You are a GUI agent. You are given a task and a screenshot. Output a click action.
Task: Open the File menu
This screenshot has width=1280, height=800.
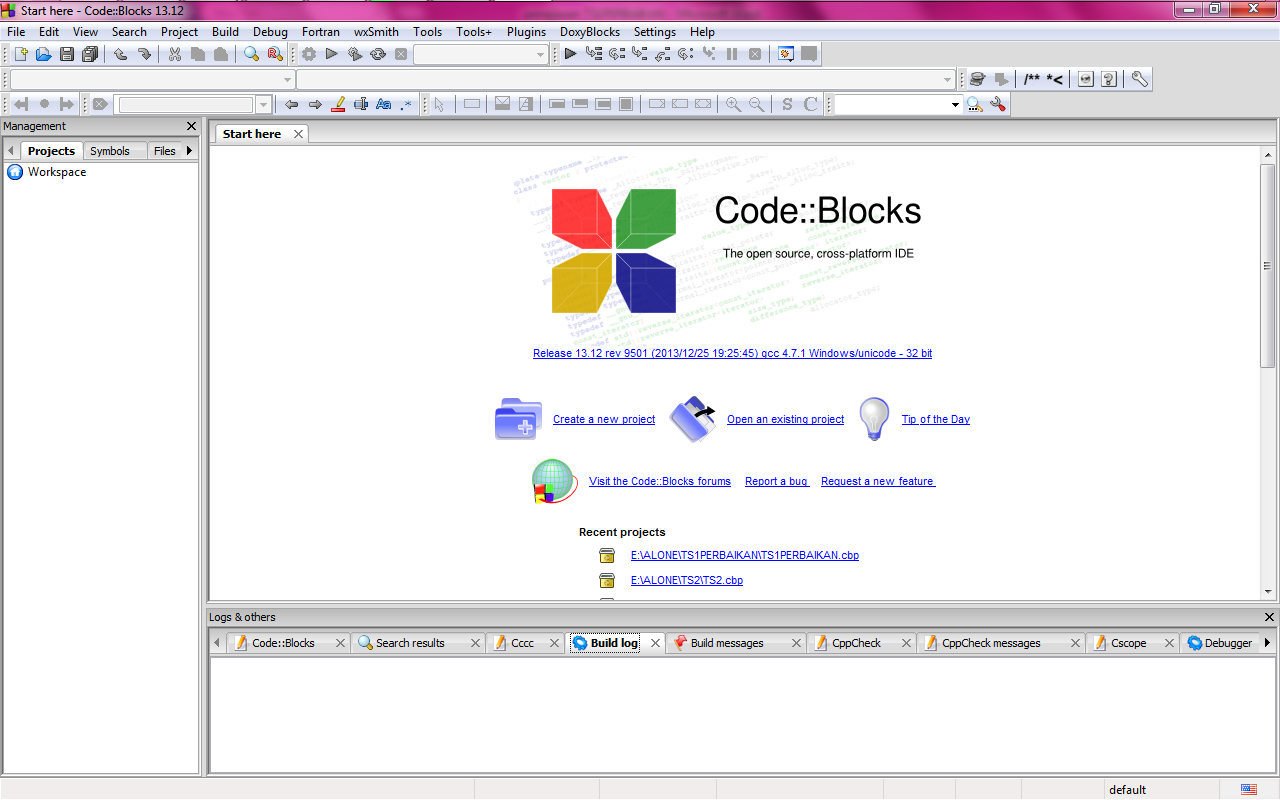point(16,32)
